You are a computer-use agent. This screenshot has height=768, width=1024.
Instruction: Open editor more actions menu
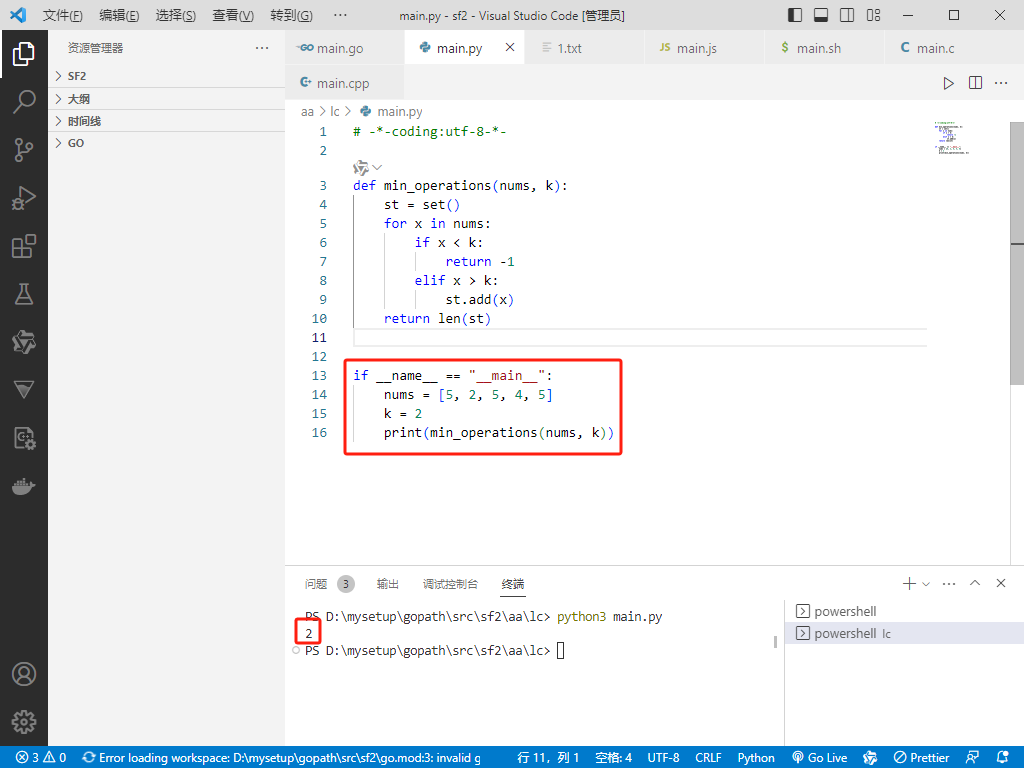1001,83
